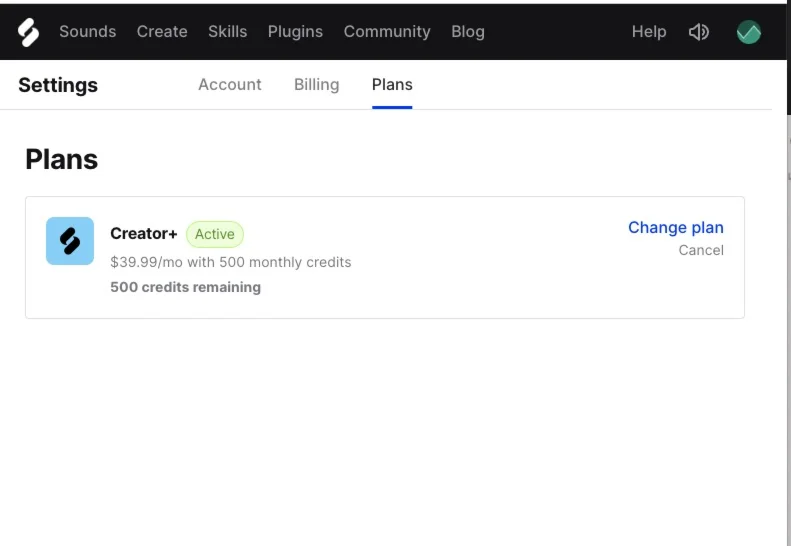This screenshot has width=791, height=546.
Task: Switch to the Account tab
Action: [230, 85]
